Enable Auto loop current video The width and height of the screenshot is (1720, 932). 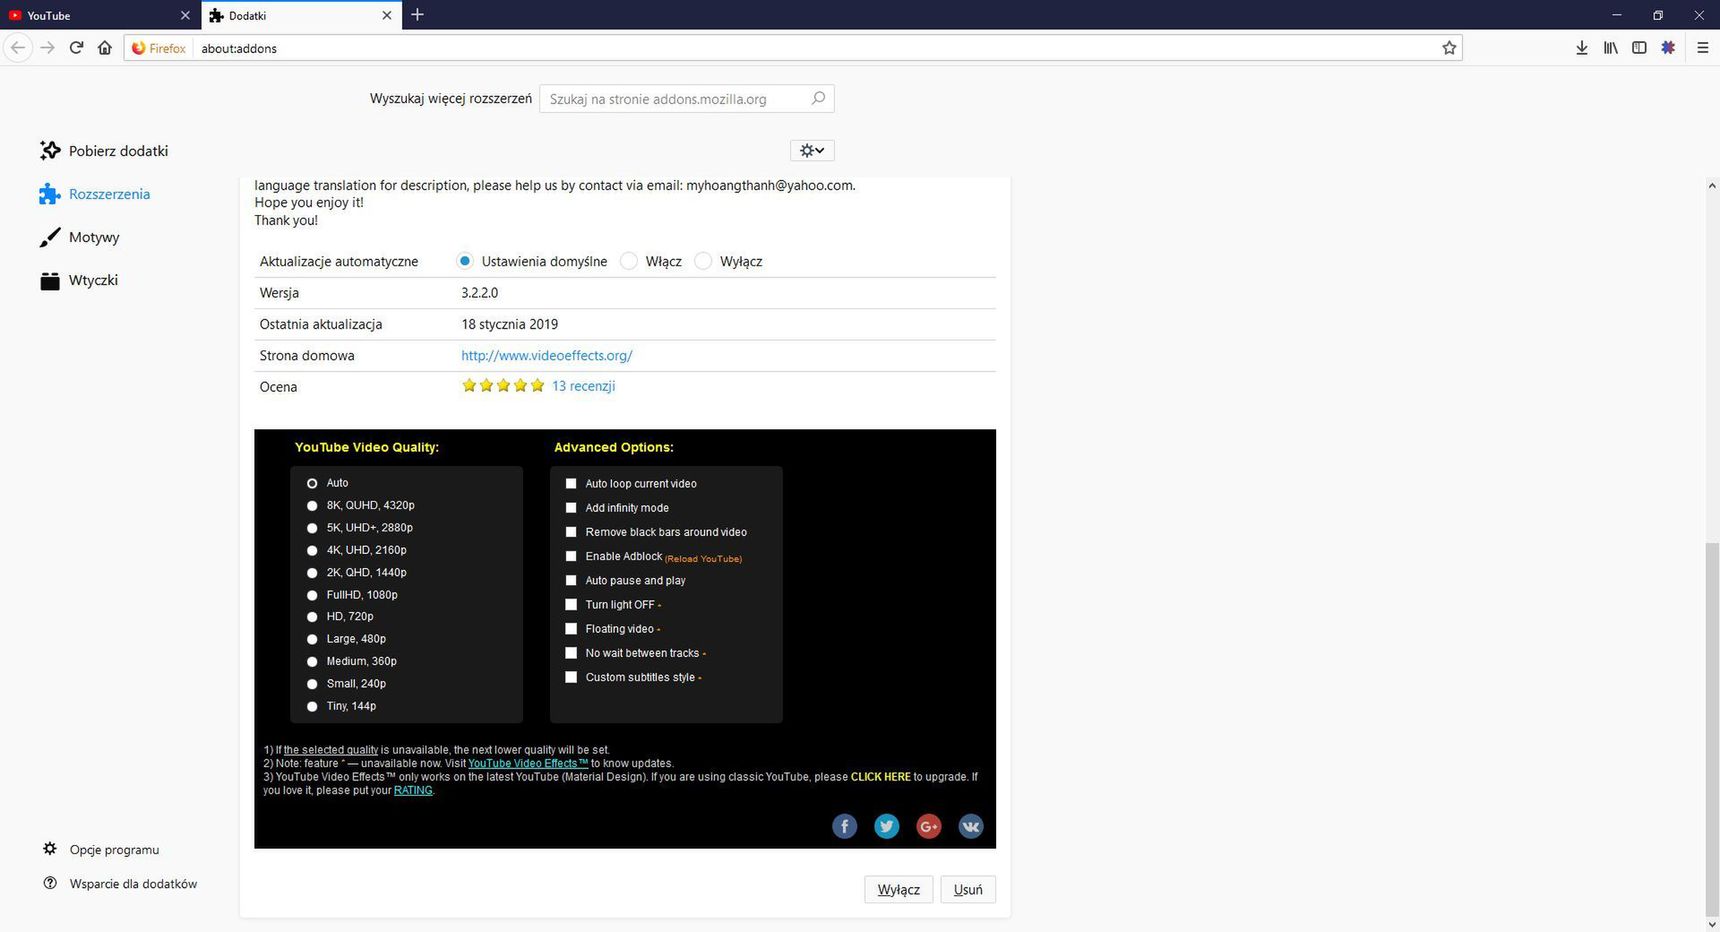[x=571, y=483]
